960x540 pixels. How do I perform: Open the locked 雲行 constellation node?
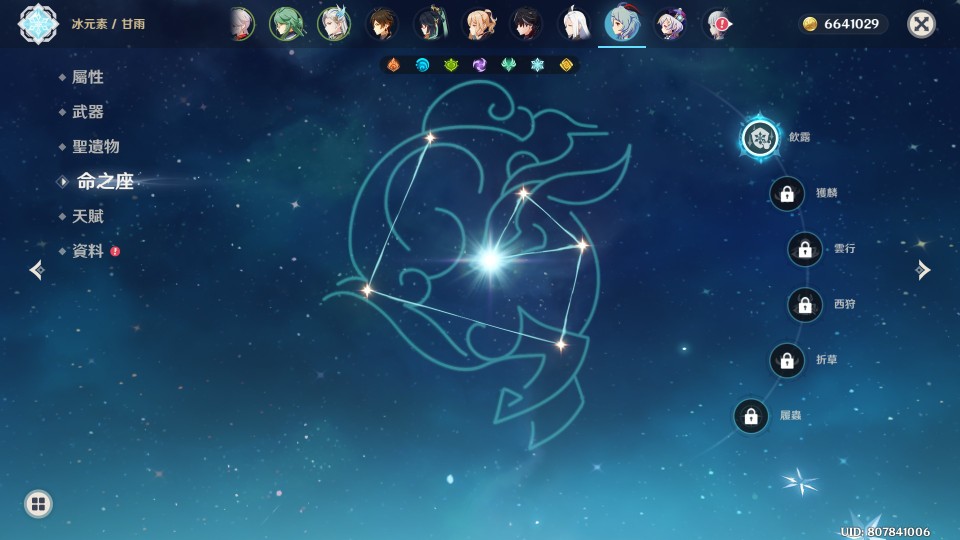[x=804, y=249]
